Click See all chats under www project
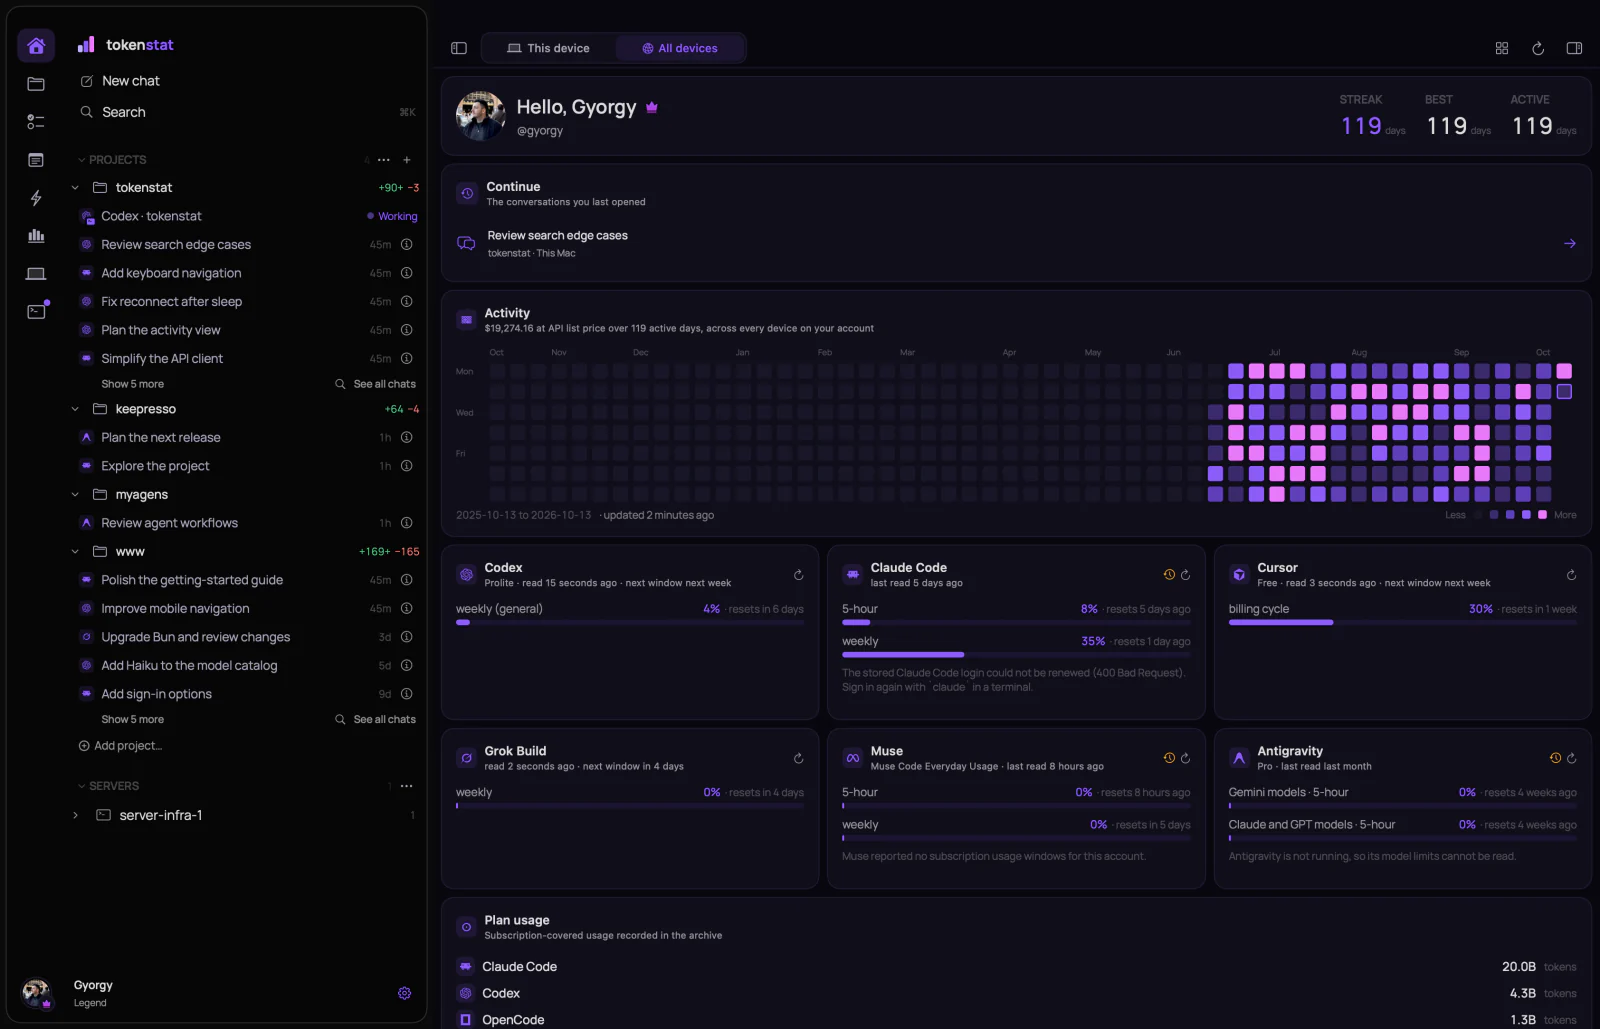The image size is (1600, 1029). pyautogui.click(x=375, y=720)
